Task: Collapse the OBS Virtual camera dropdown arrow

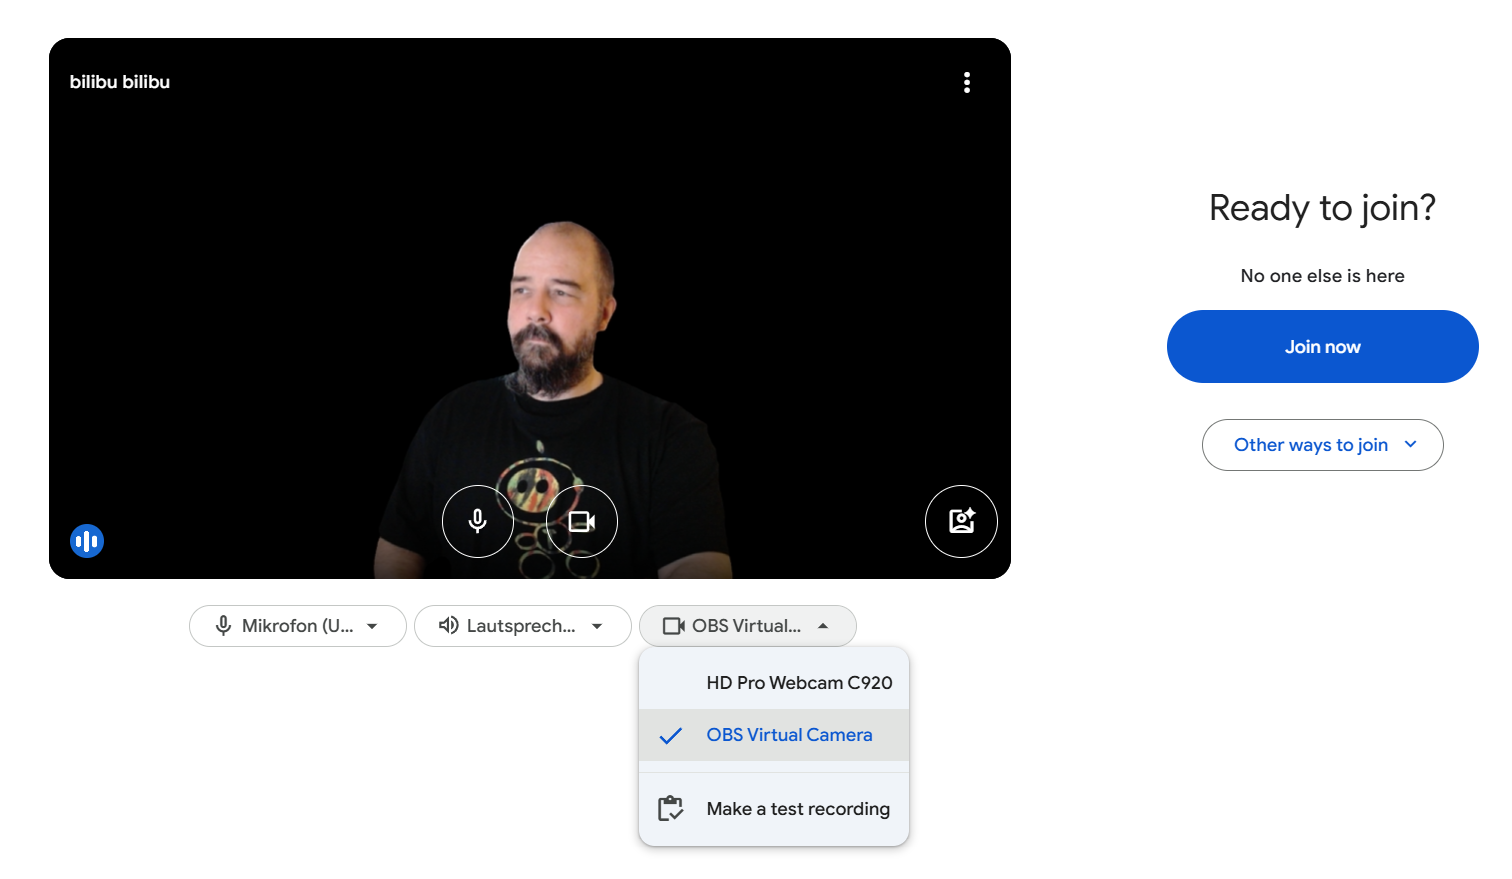Action: 823,626
